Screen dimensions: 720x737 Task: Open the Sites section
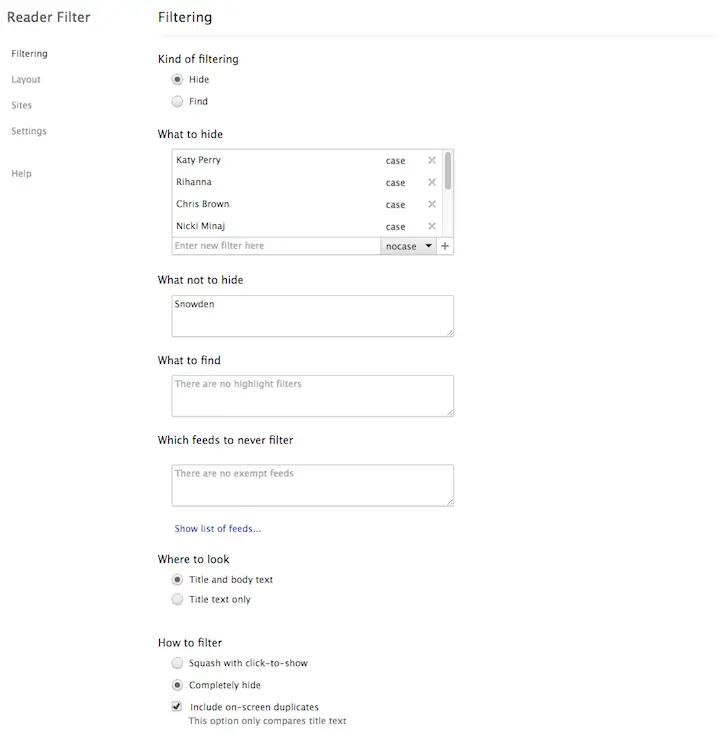pyautogui.click(x=22, y=105)
